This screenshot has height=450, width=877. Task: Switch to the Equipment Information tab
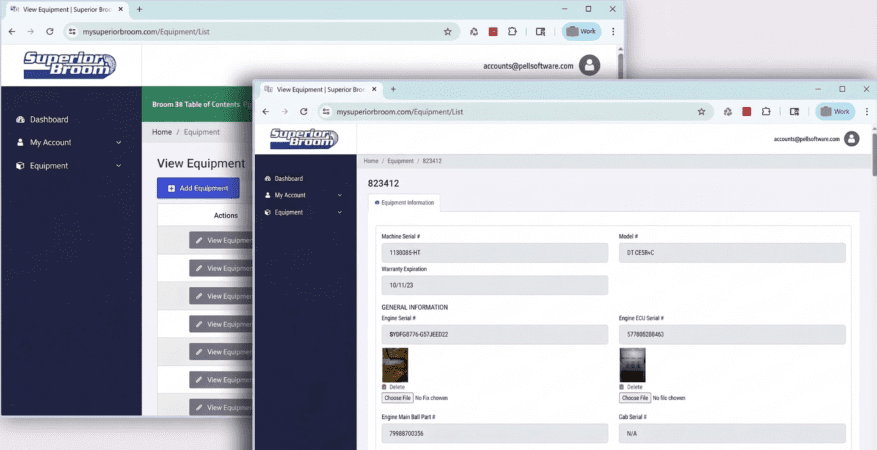404,202
